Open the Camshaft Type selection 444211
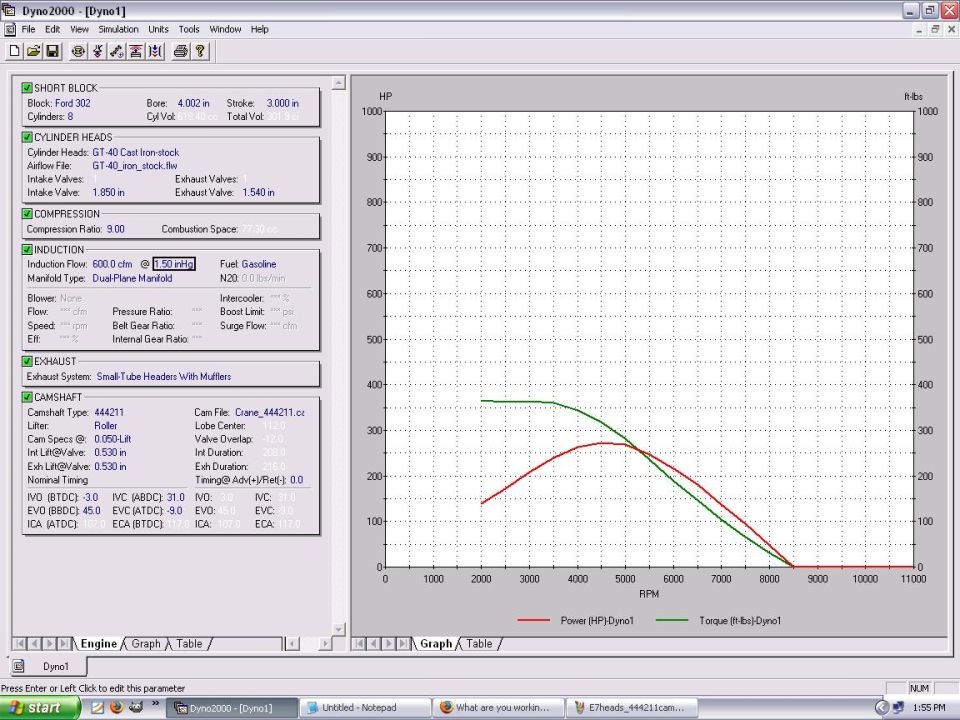The image size is (960, 720). (109, 412)
